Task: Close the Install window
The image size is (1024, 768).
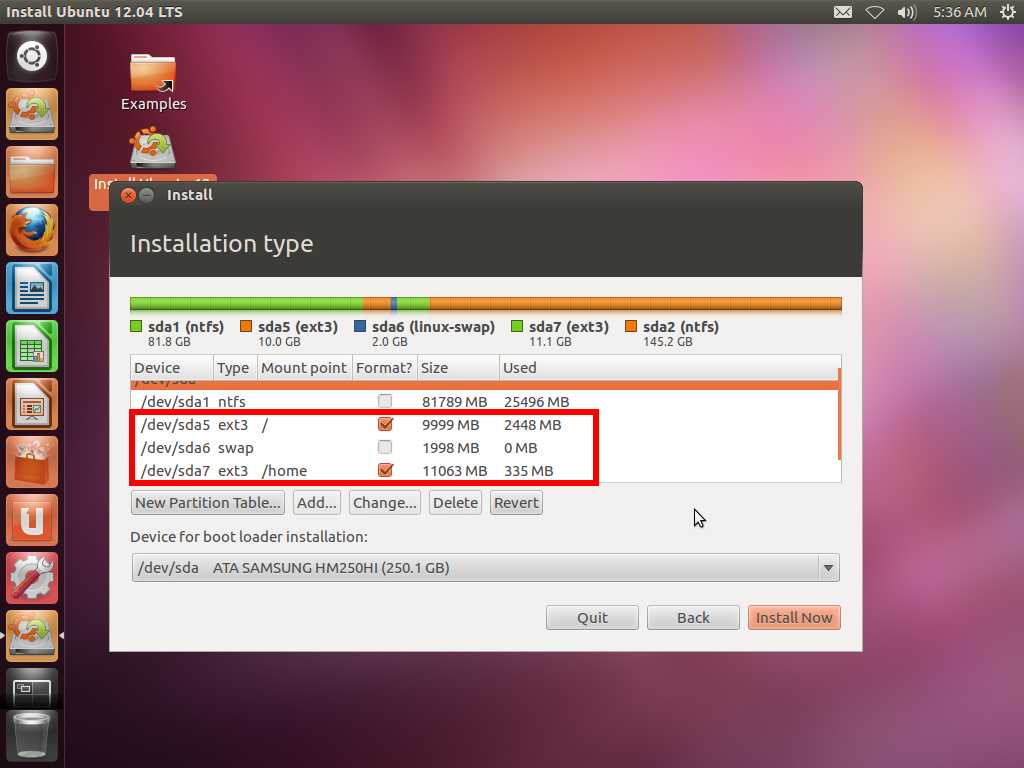Action: click(129, 195)
